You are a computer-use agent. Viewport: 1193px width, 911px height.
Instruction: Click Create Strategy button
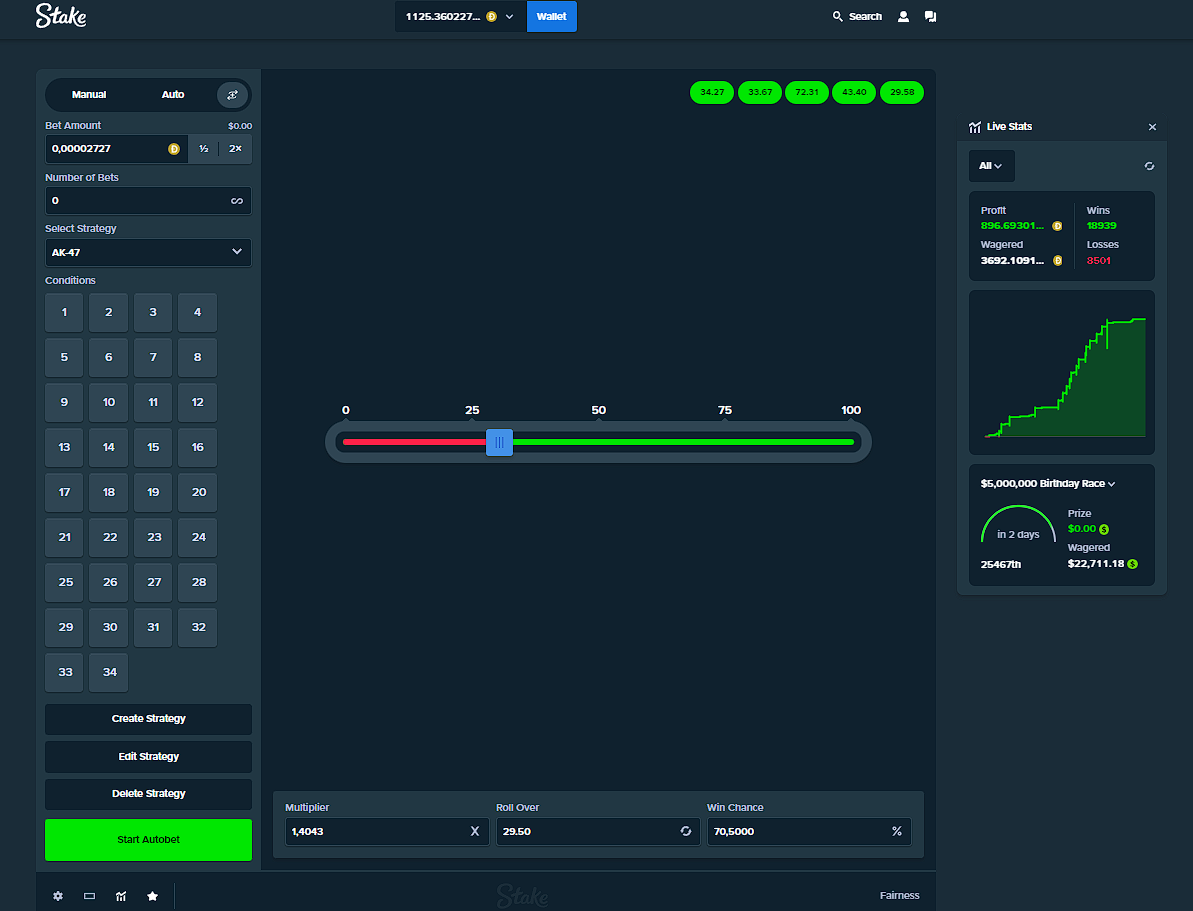[x=148, y=718]
